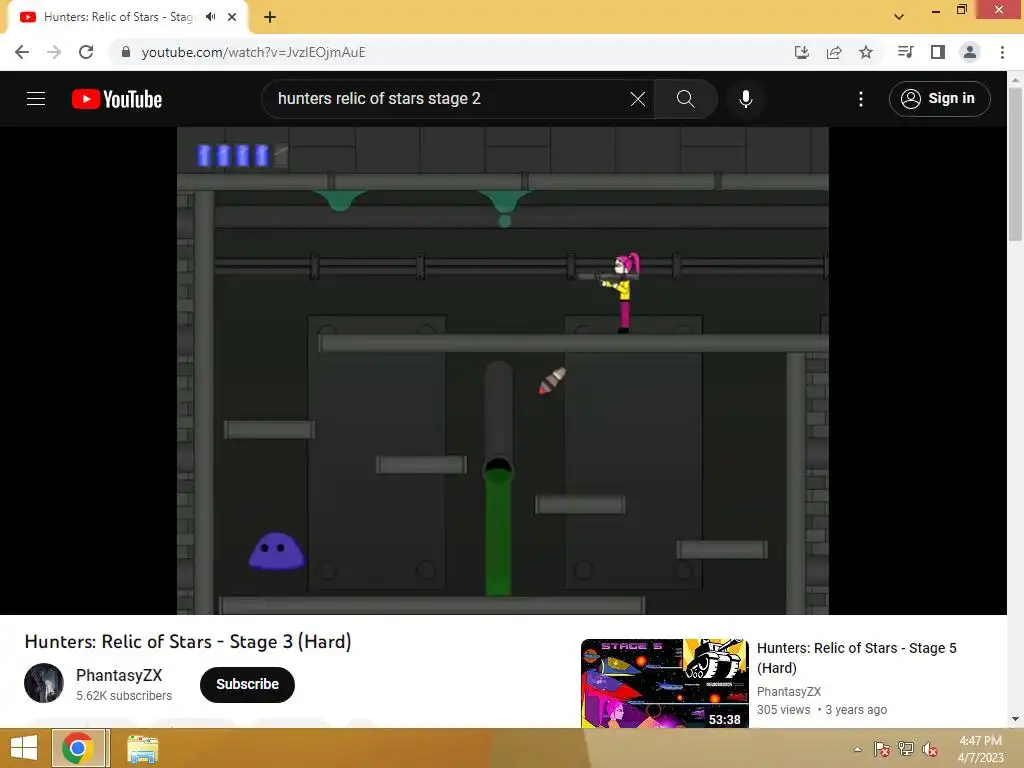The width and height of the screenshot is (1024, 768).
Task: Click Chrome in the taskbar
Action: tap(78, 748)
